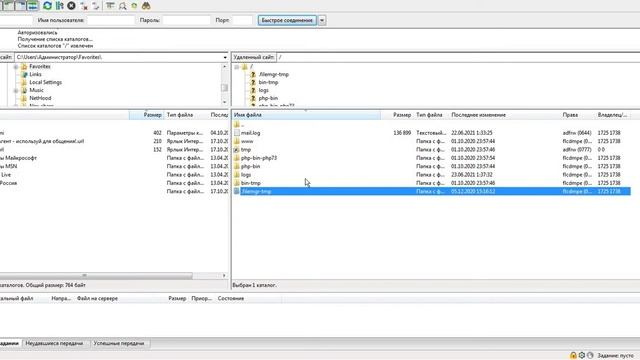Screen dimensions: 640x360
Task: Toggle the local directory tree view
Action: pyautogui.click(x=8, y=6)
